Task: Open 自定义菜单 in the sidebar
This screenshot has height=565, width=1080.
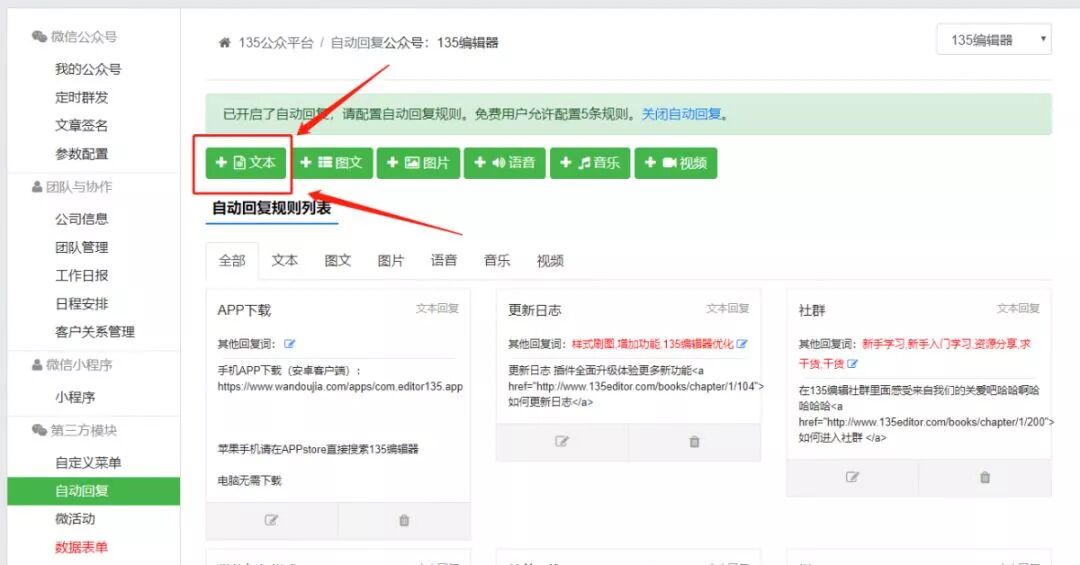Action: 88,463
